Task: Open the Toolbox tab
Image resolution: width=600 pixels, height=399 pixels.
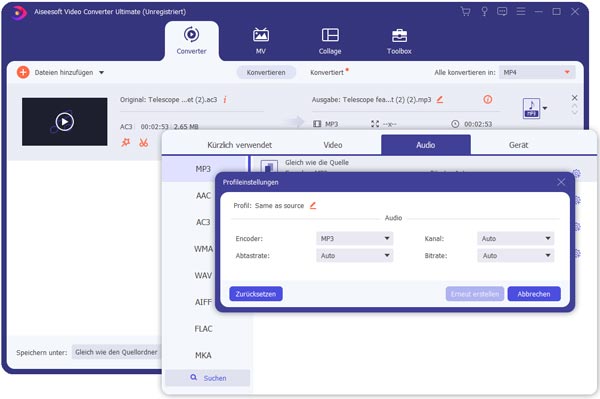Action: [399, 41]
